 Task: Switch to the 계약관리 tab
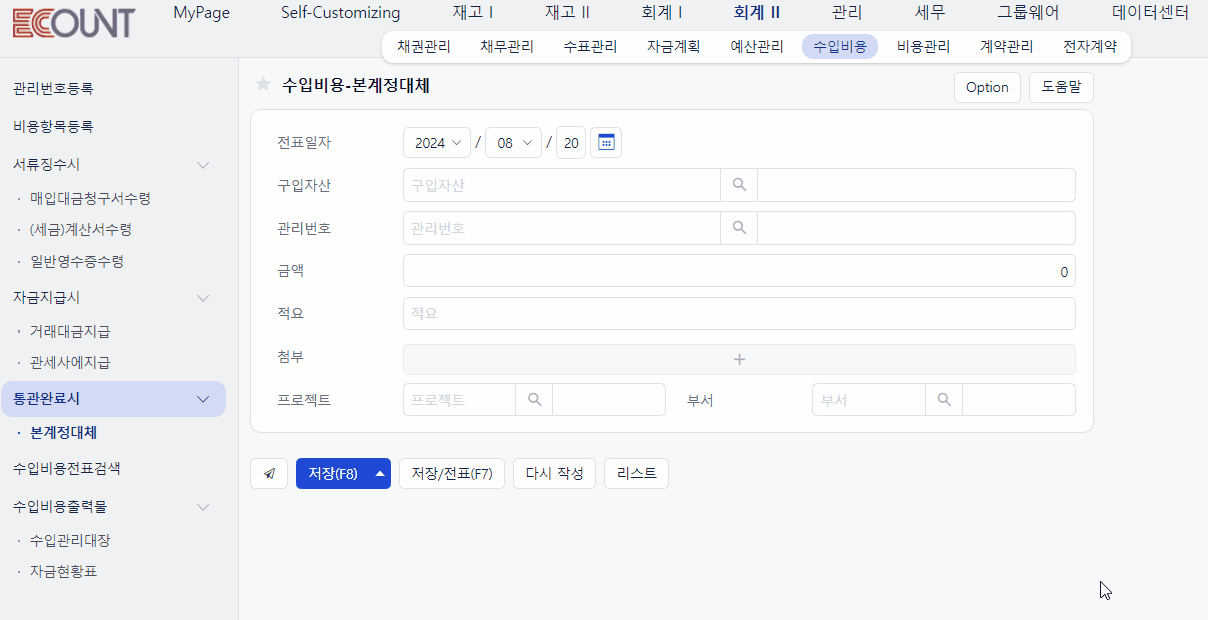[x=1006, y=47]
